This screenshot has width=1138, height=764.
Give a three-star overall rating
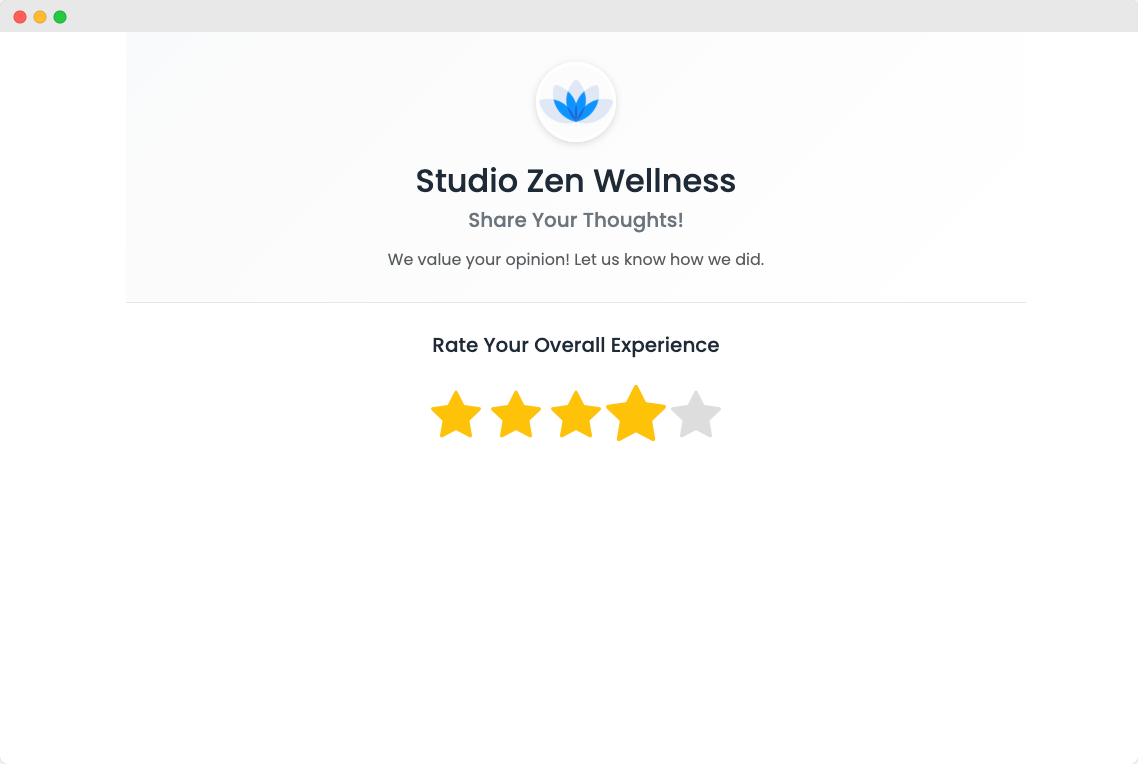pos(576,415)
